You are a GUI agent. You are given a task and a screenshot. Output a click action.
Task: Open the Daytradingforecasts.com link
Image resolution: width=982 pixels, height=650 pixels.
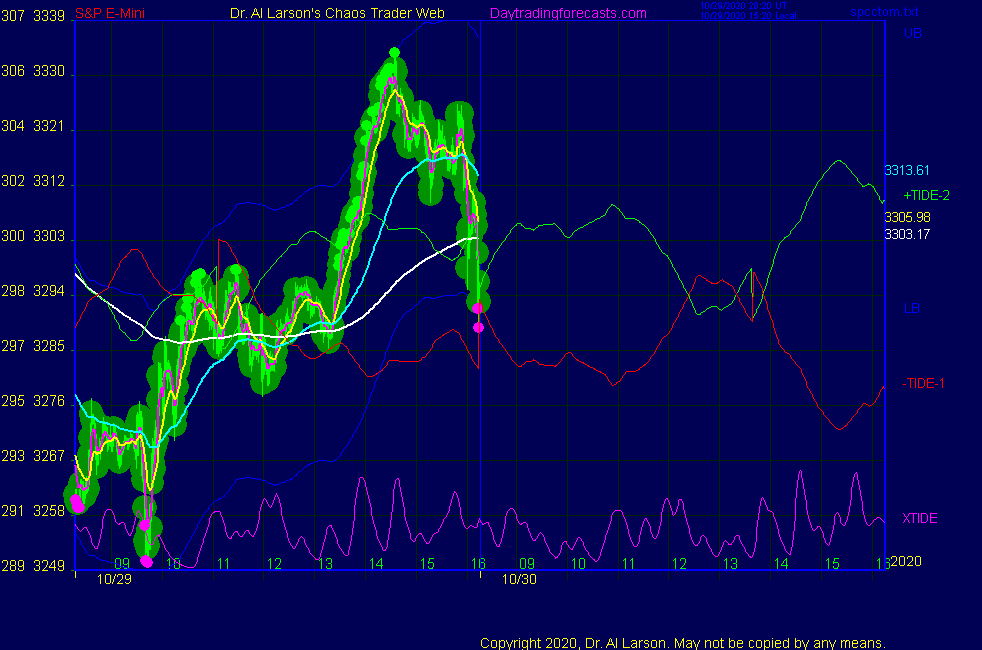[567, 13]
